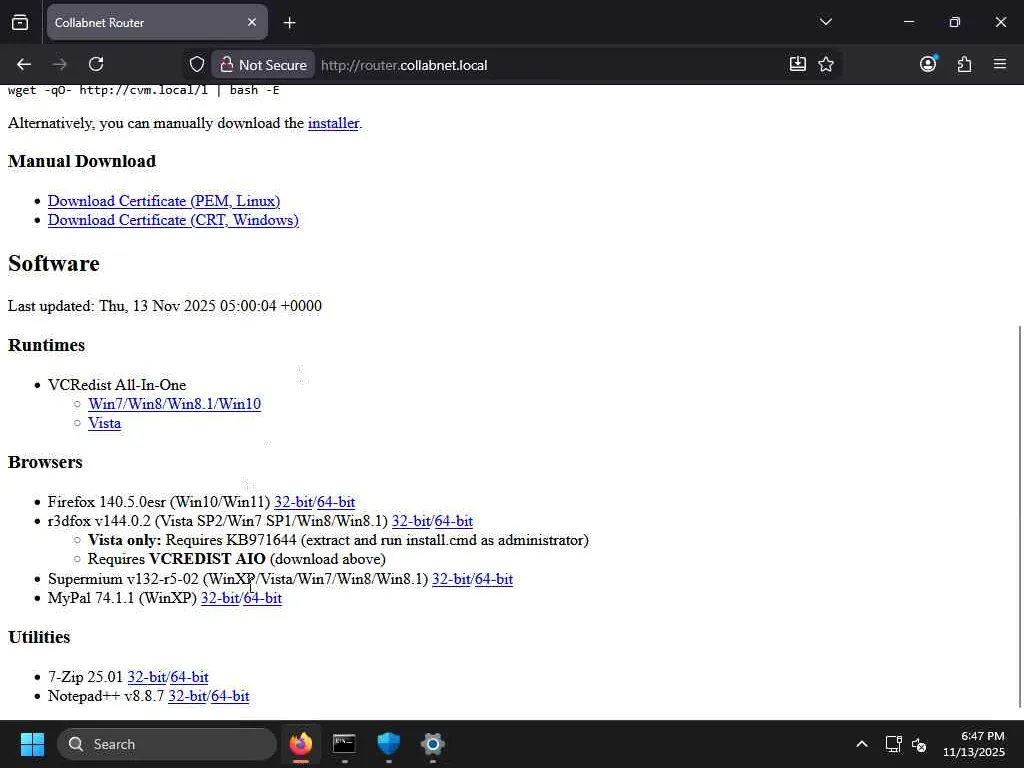Click the wget command line text
The width and height of the screenshot is (1024, 768).
144,90
